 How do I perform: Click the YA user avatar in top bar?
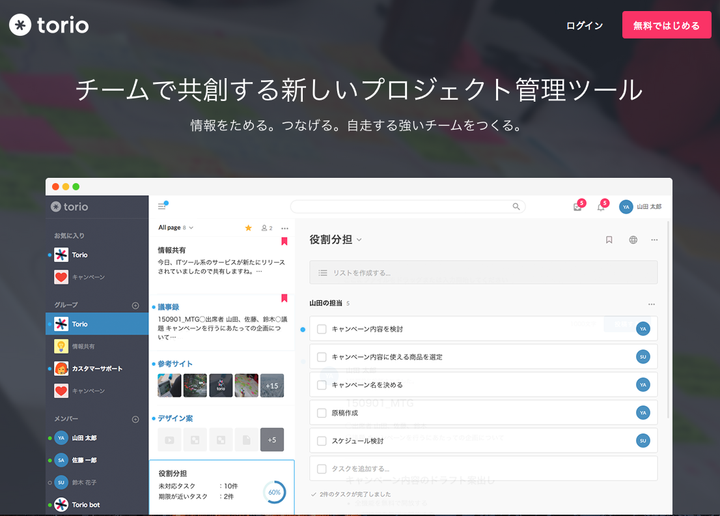click(625, 207)
